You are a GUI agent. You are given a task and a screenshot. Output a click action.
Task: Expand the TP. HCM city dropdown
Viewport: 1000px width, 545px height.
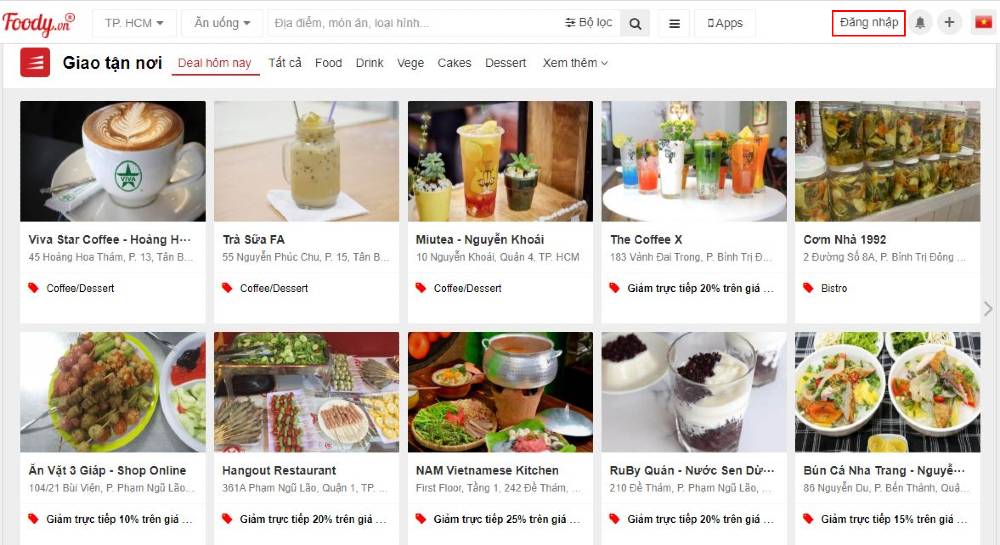pos(134,23)
